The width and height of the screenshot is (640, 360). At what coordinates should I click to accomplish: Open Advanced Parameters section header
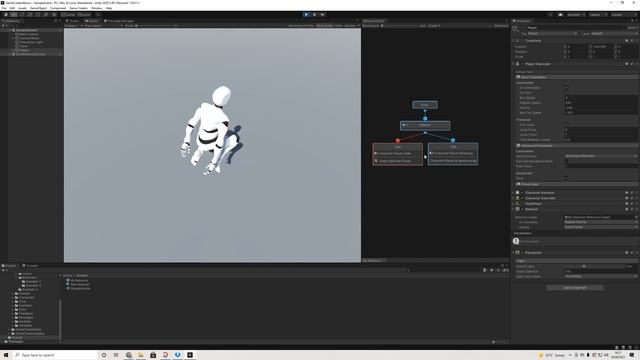[x=576, y=145]
